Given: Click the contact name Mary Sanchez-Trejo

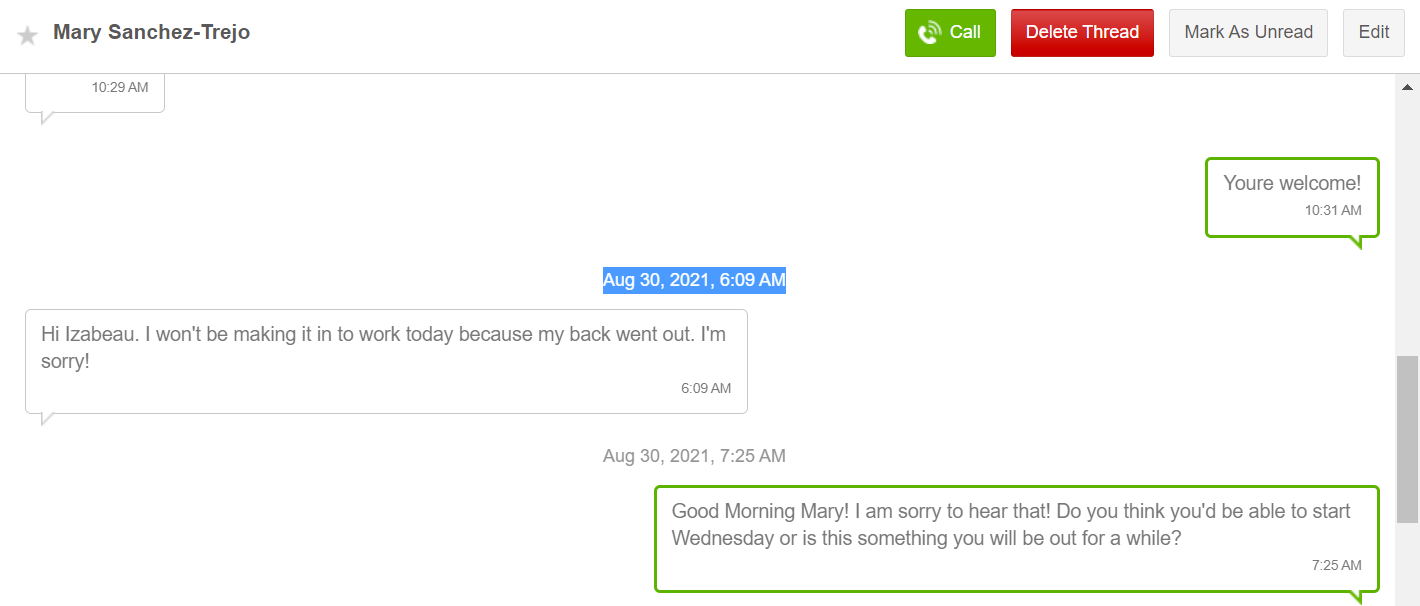Looking at the screenshot, I should click(x=151, y=32).
